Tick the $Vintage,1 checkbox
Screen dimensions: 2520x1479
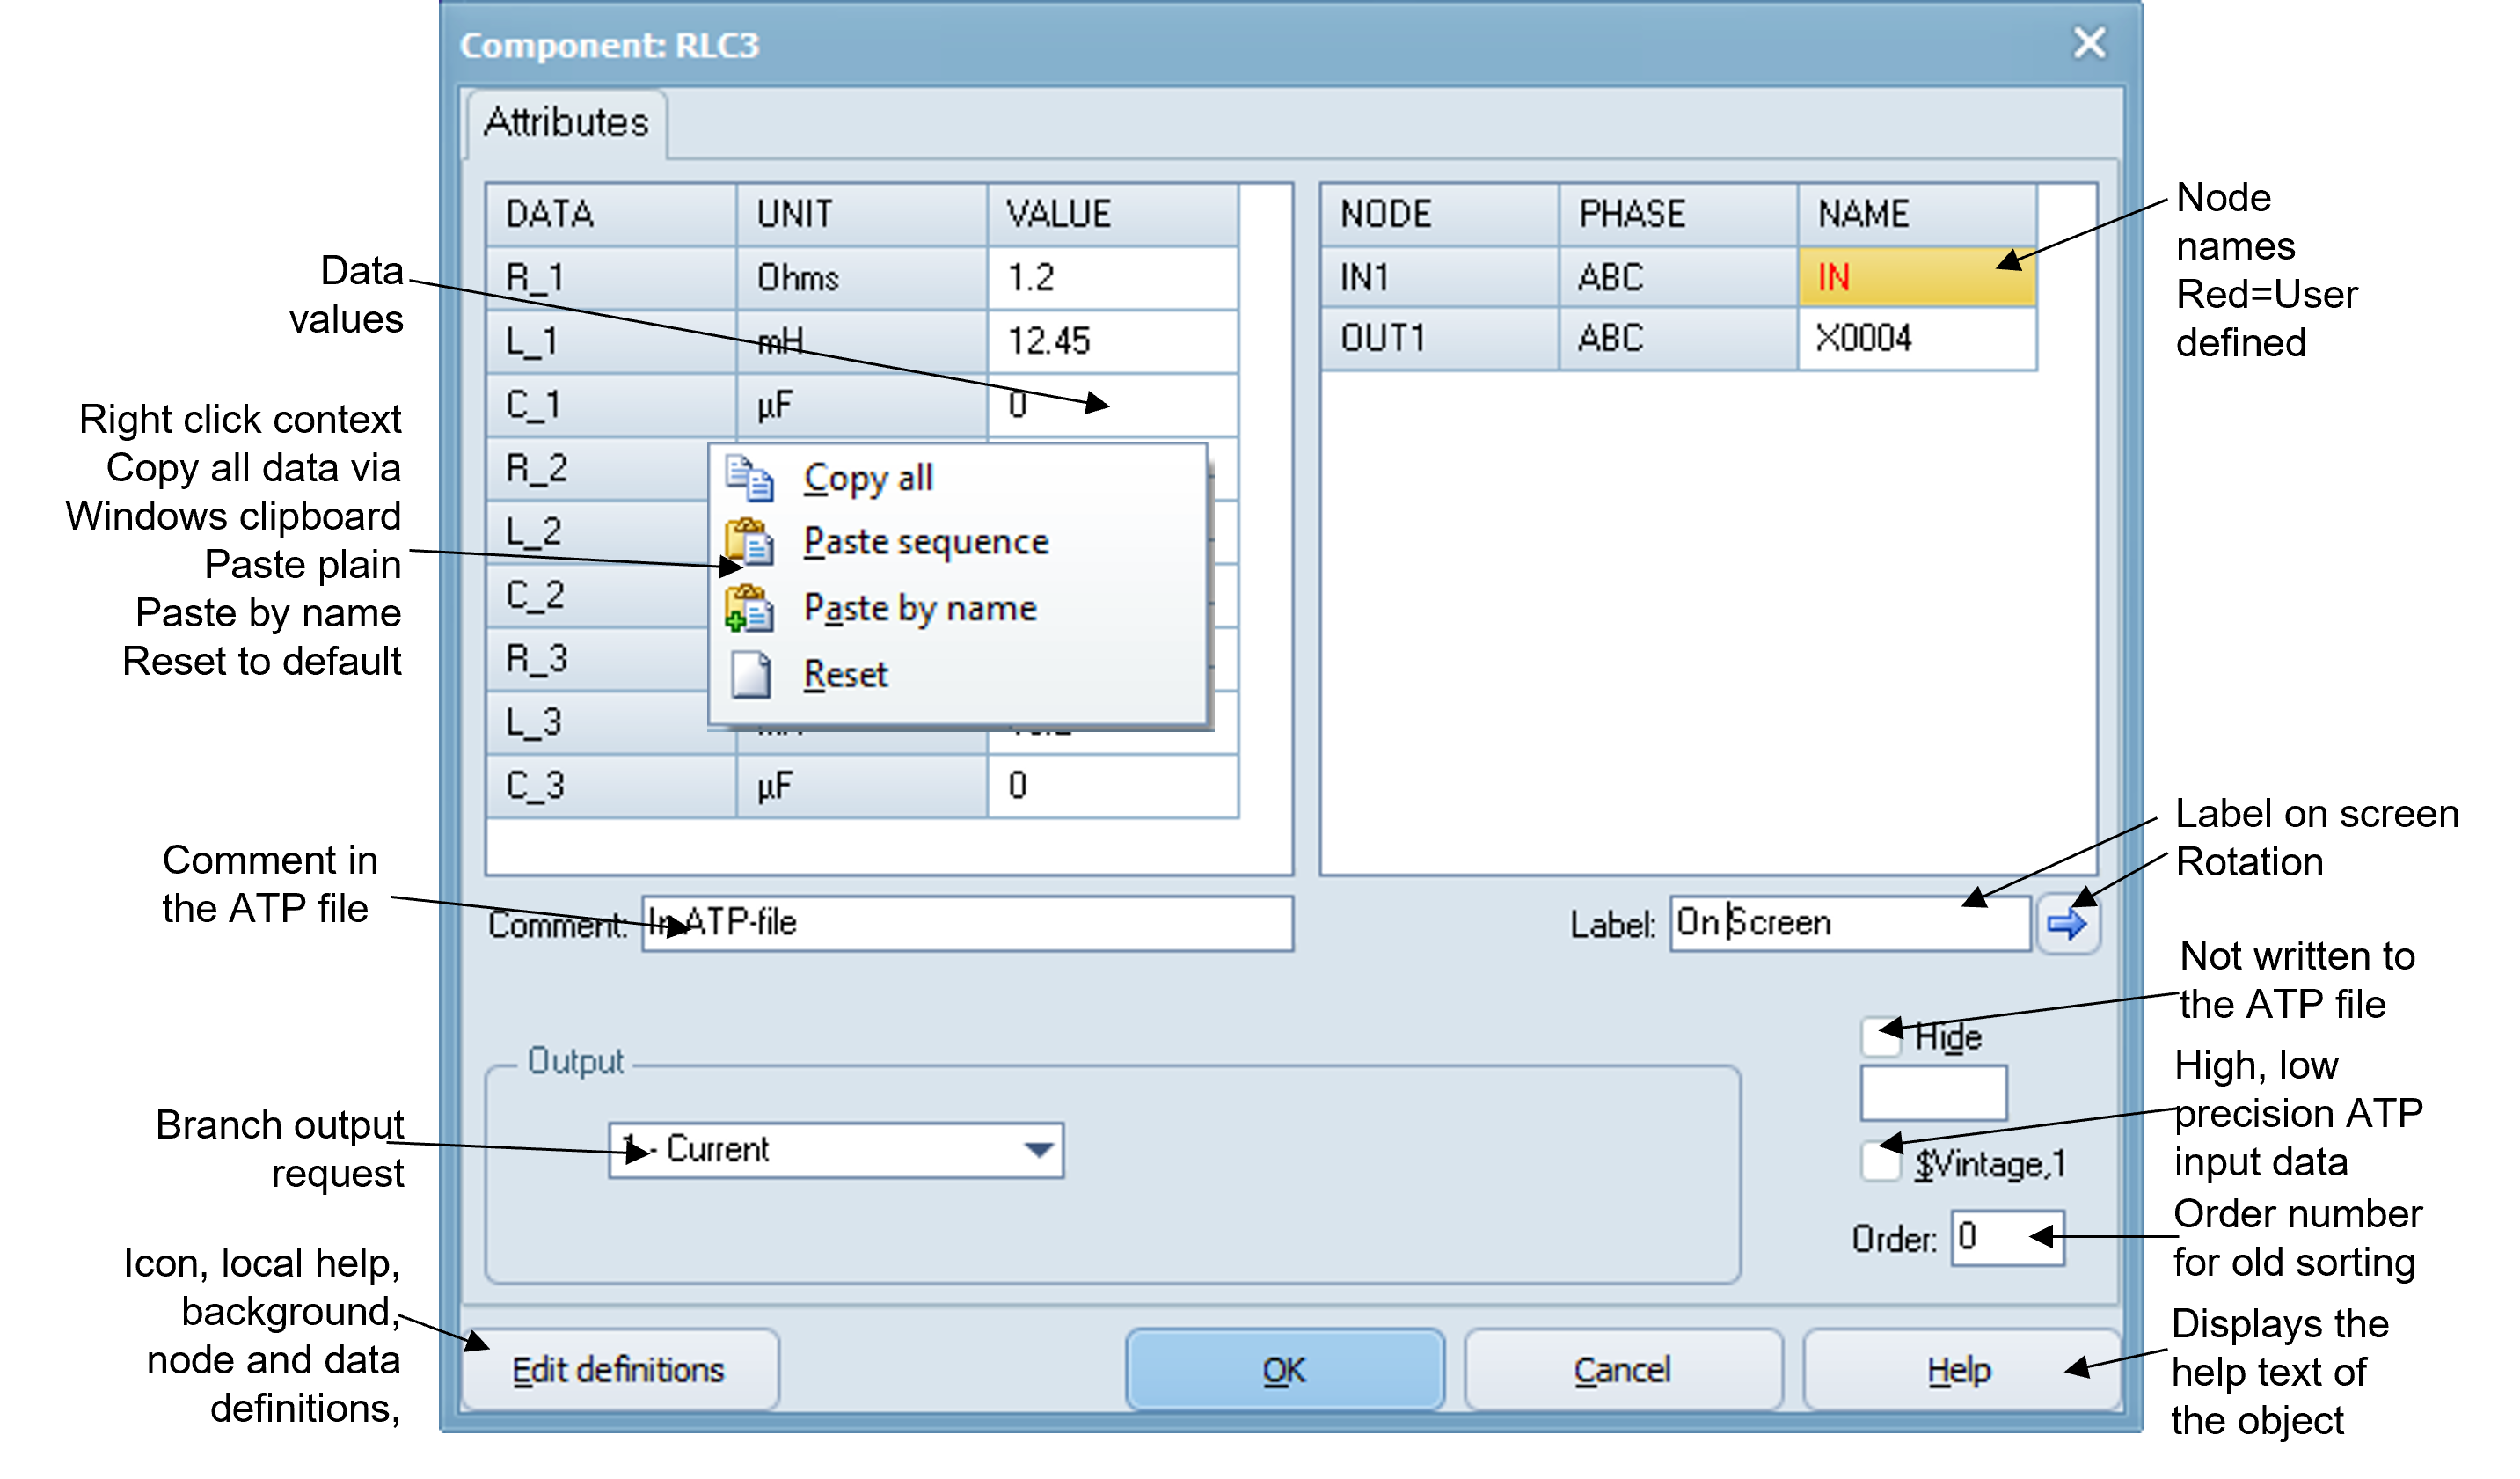point(1880,1163)
